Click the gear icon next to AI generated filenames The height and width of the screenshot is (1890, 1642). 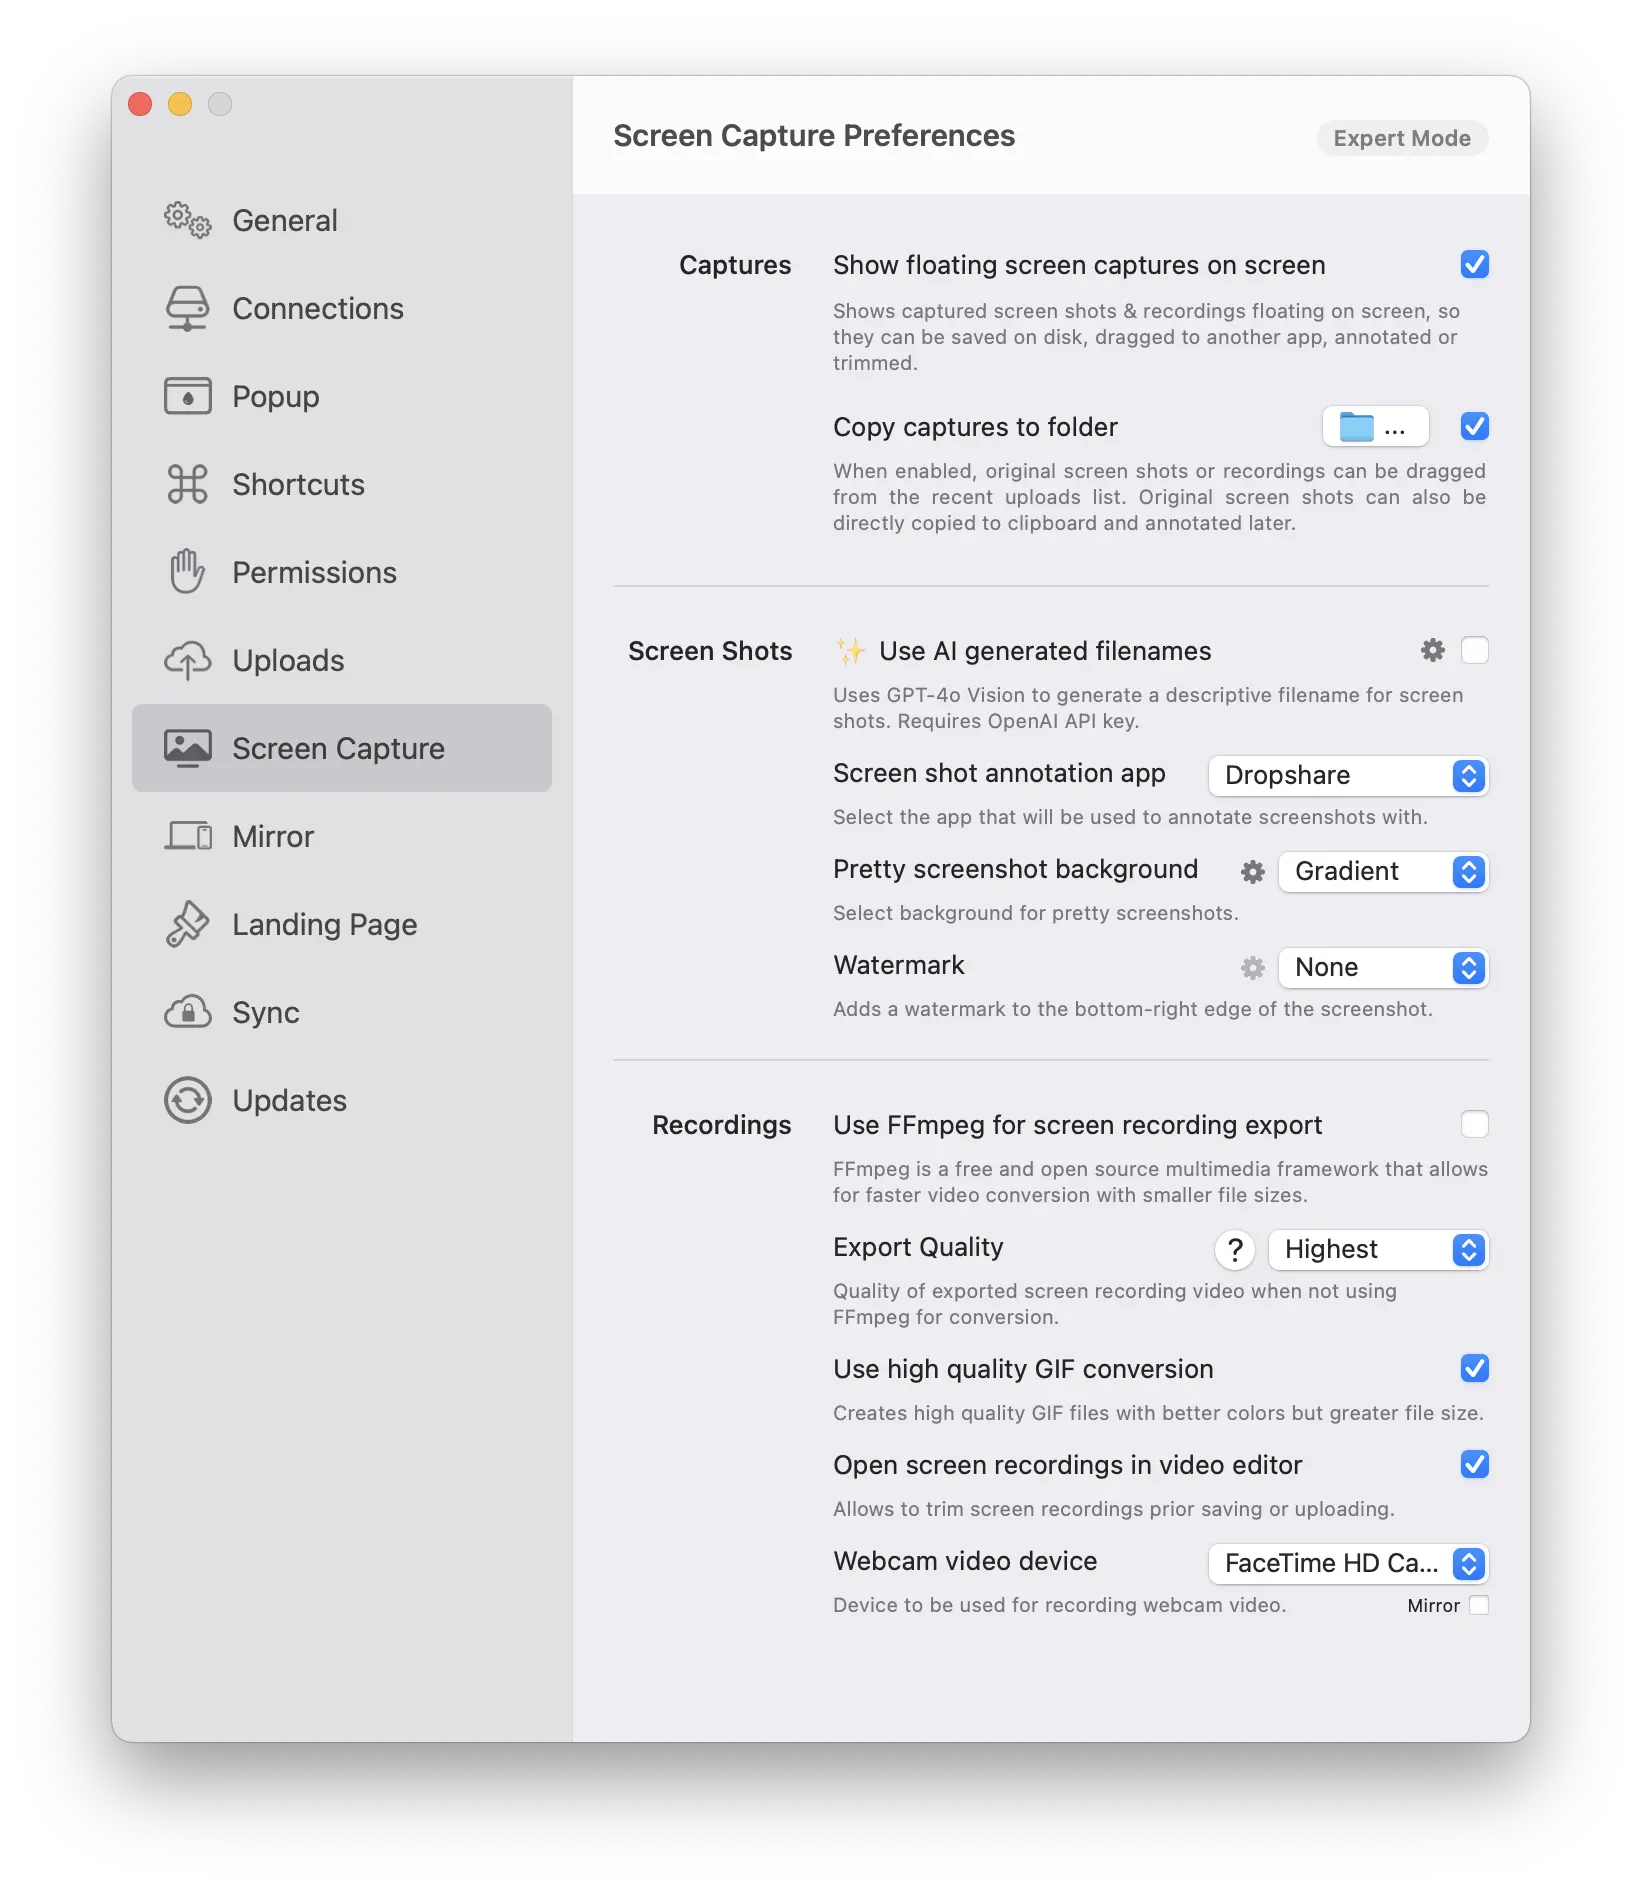1432,651
